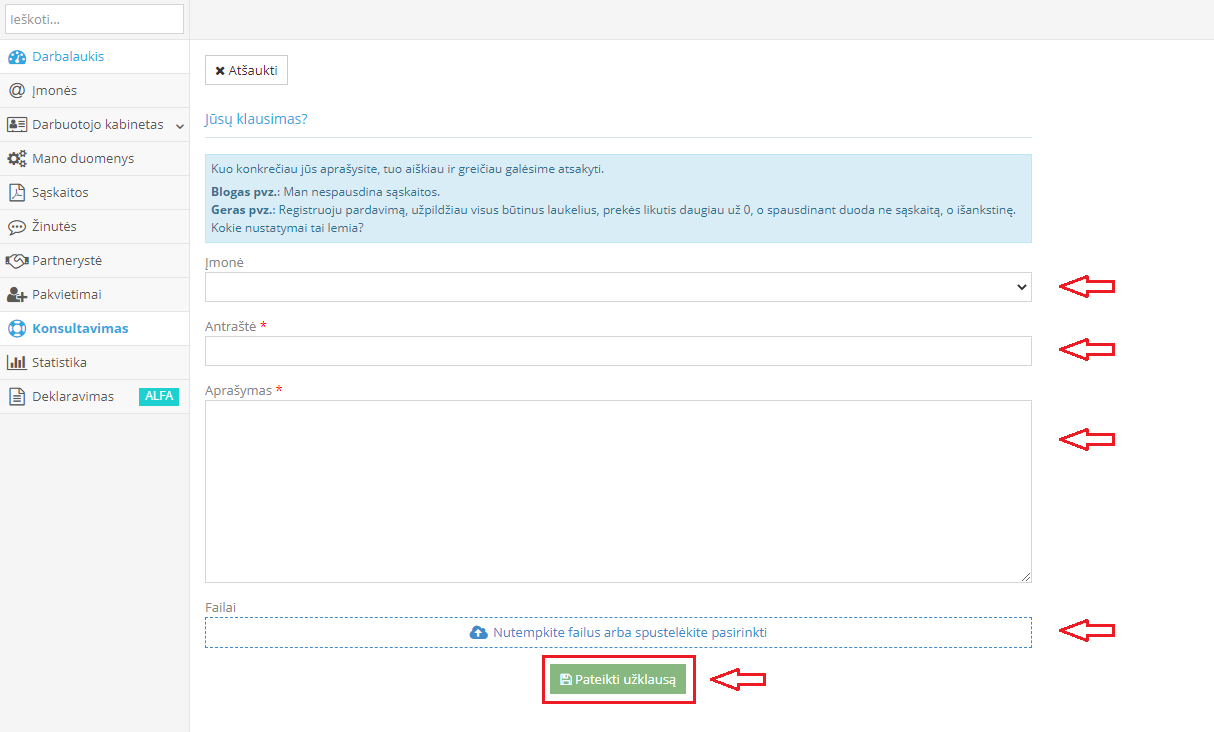Click the Mano duomenys gears icon

click(x=16, y=159)
